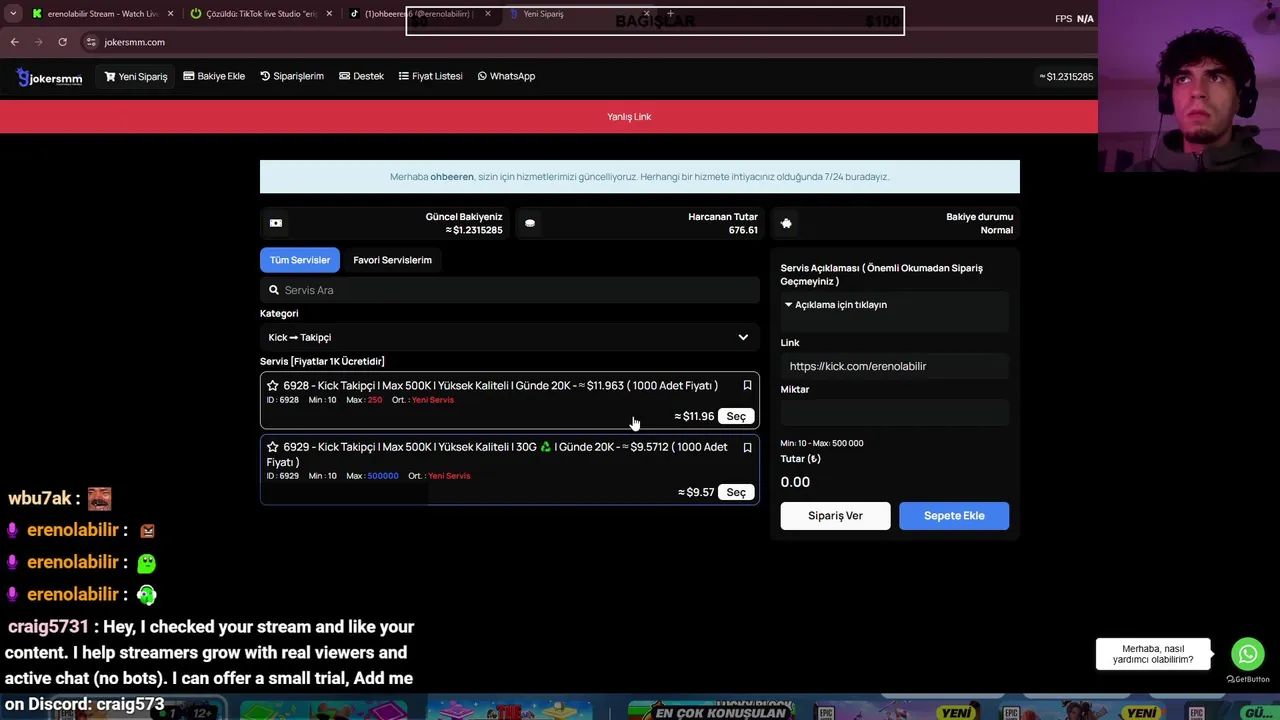Bookmark service 6929

(x=747, y=447)
